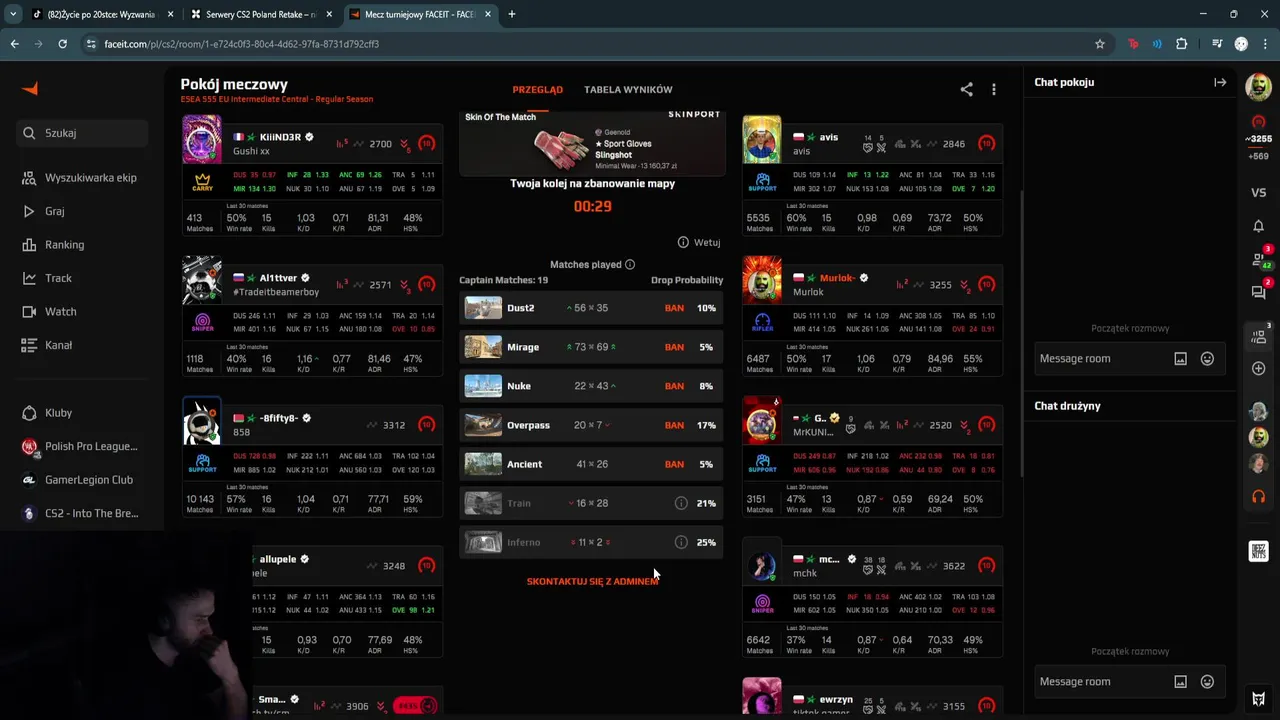Open the friends icon with 42 badge
The width and height of the screenshot is (1280, 720).
pyautogui.click(x=1259, y=259)
